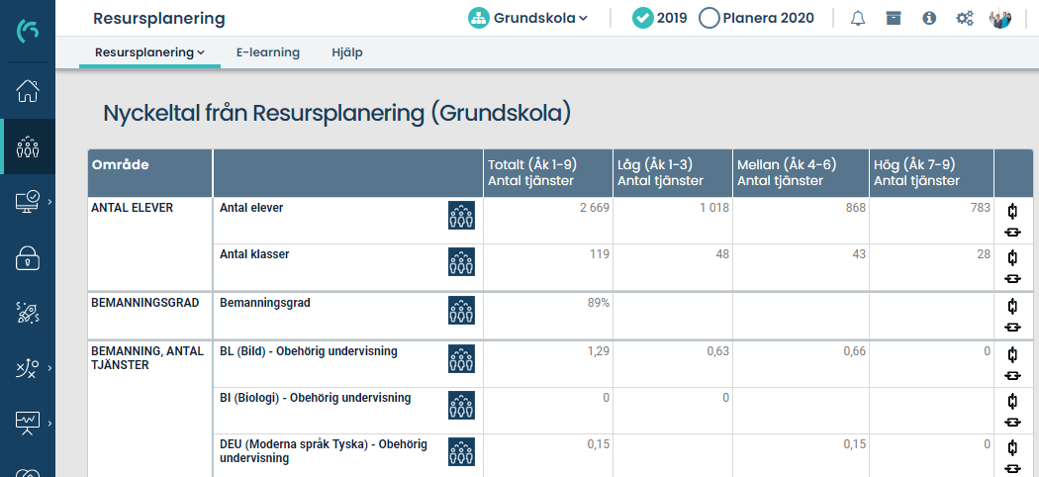Click the vertical chain icon in DEU Tyska row
The image size is (1039, 477).
(x=1012, y=448)
